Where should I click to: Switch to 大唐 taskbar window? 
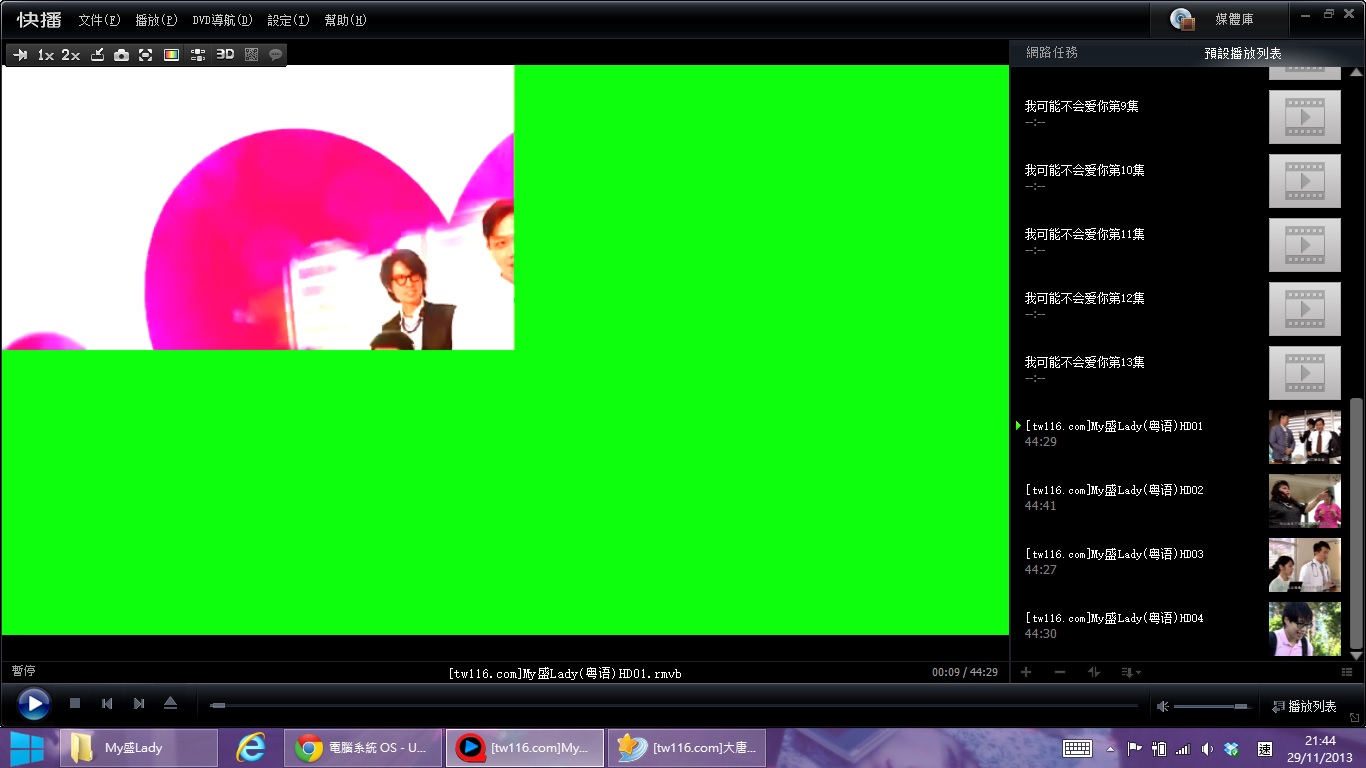687,748
